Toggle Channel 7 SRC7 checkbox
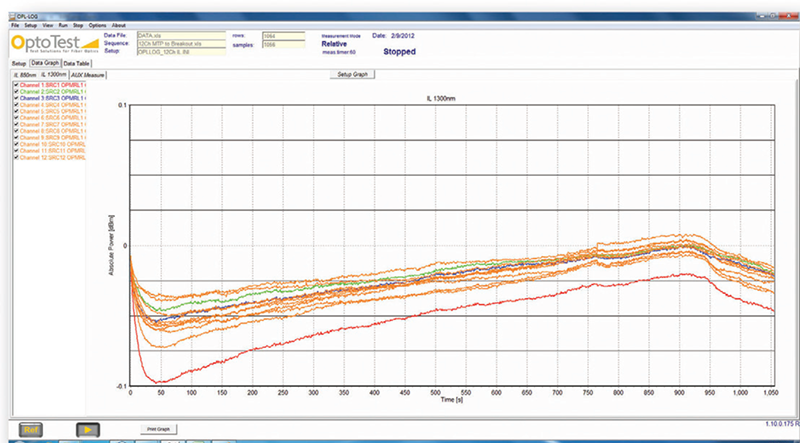The height and width of the screenshot is (443, 800). coord(16,124)
